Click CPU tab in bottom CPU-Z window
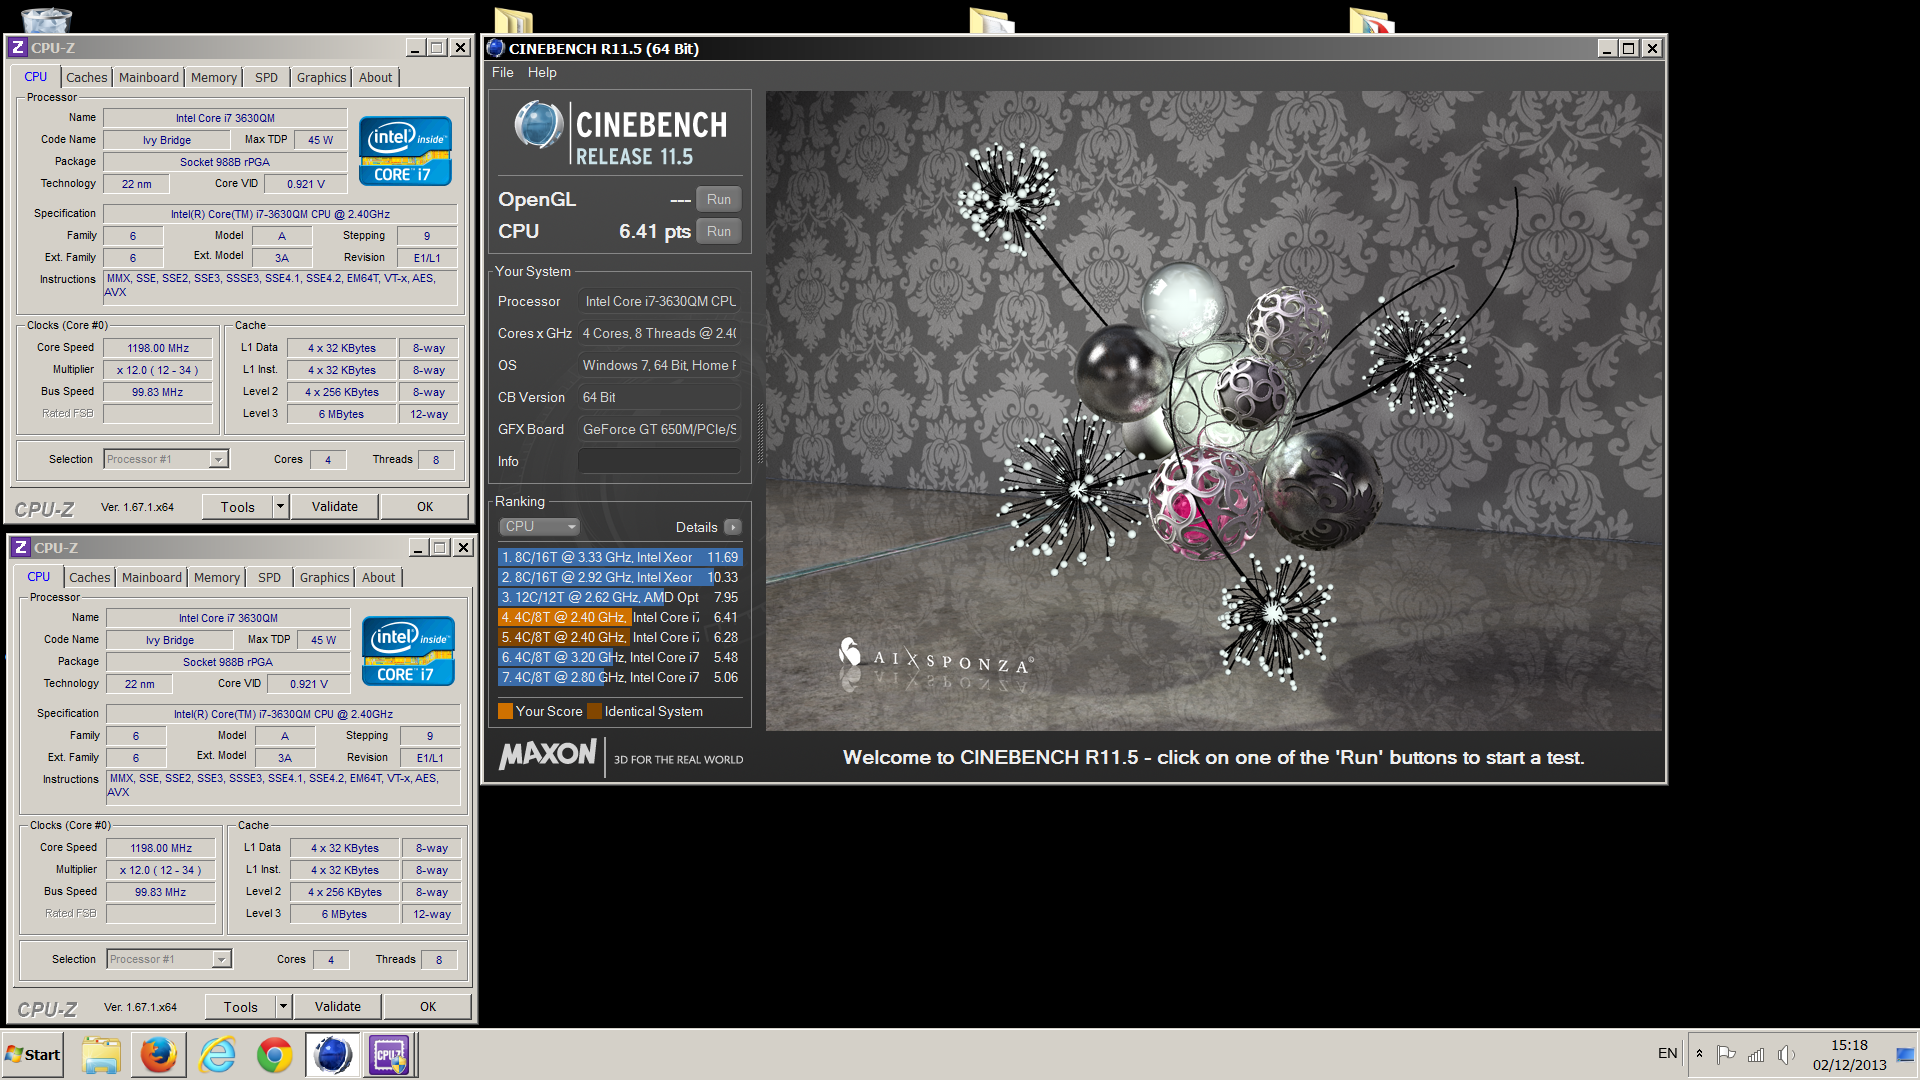 (39, 577)
